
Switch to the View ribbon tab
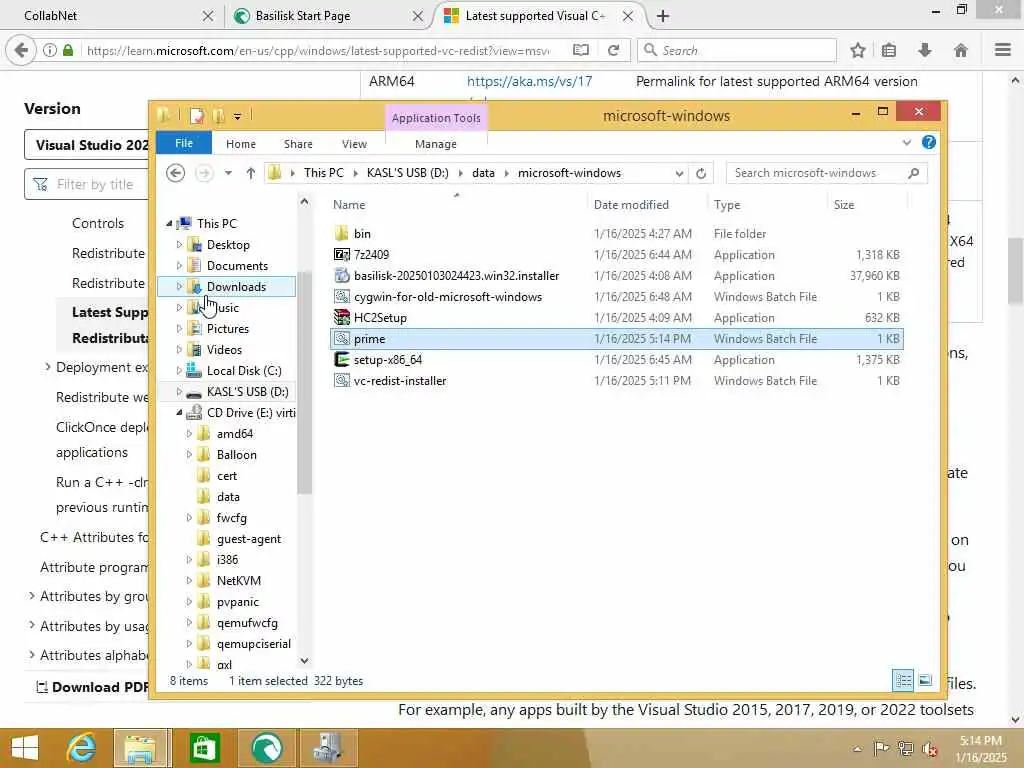click(x=354, y=144)
